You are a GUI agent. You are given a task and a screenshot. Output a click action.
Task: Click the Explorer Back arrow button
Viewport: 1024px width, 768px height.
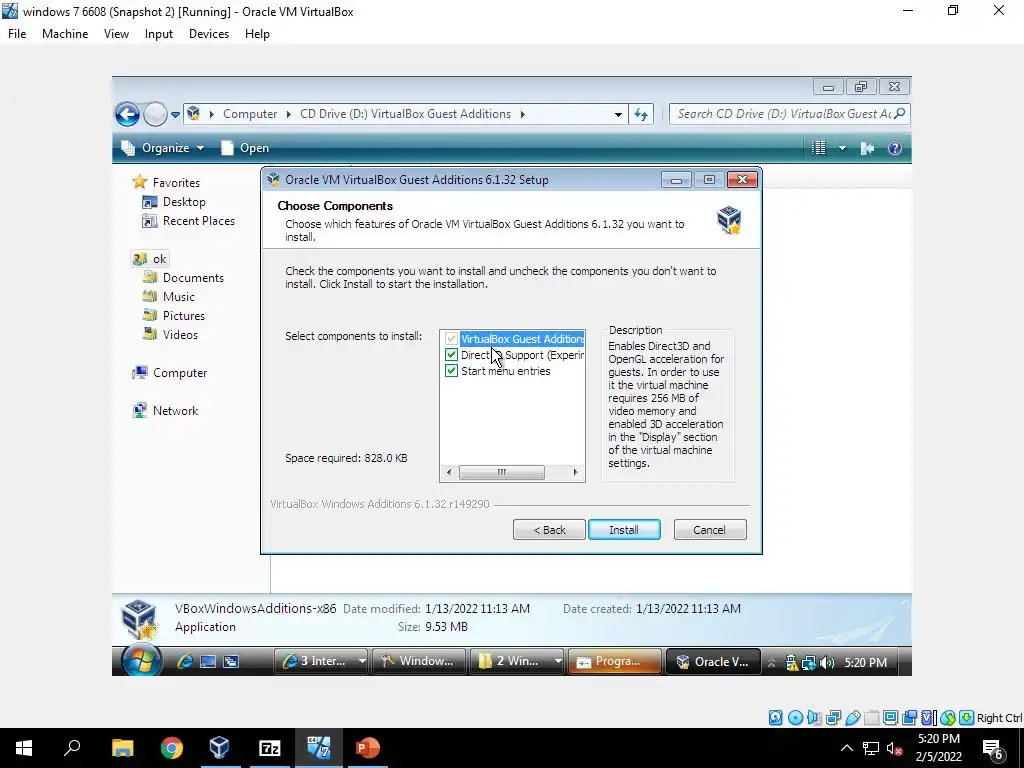[127, 114]
